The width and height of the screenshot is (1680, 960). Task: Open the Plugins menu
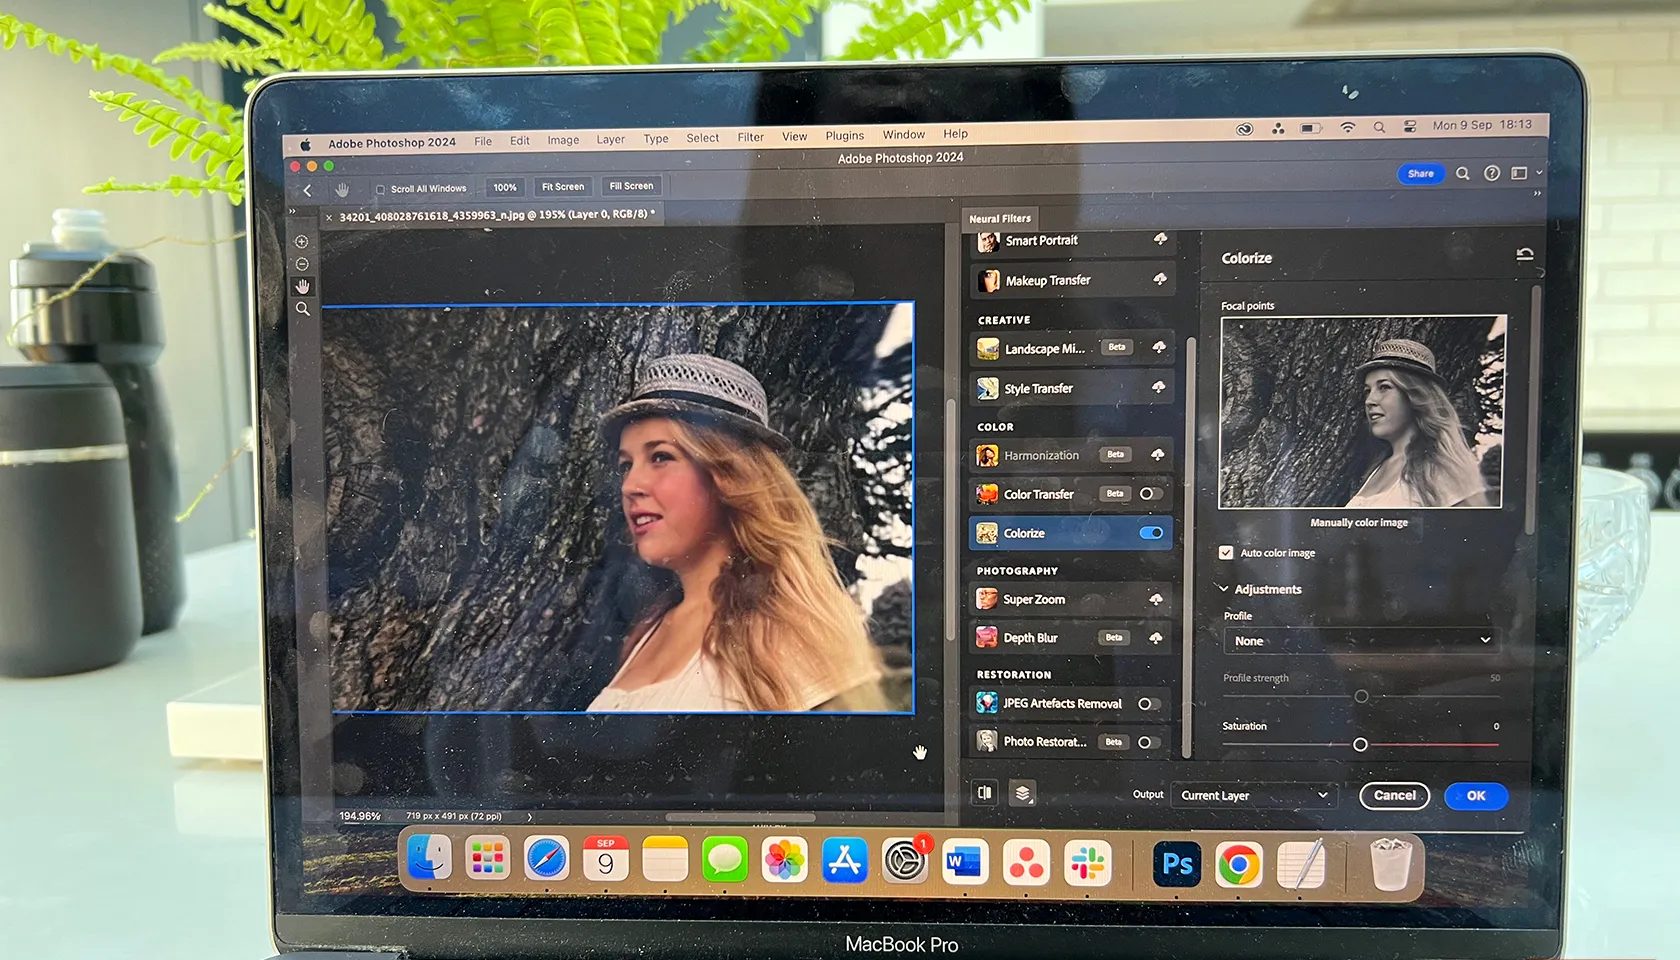point(844,135)
